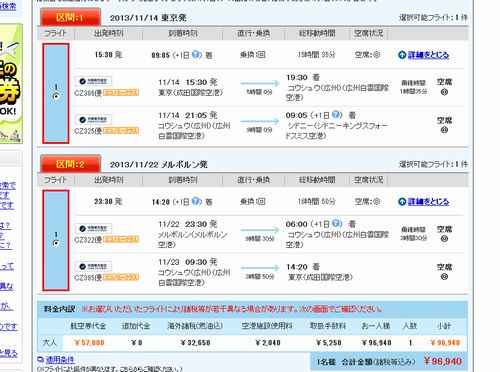Click help icon beside 14:20 (+1日) arrival
The width and height of the screenshot is (500, 372).
click(197, 201)
